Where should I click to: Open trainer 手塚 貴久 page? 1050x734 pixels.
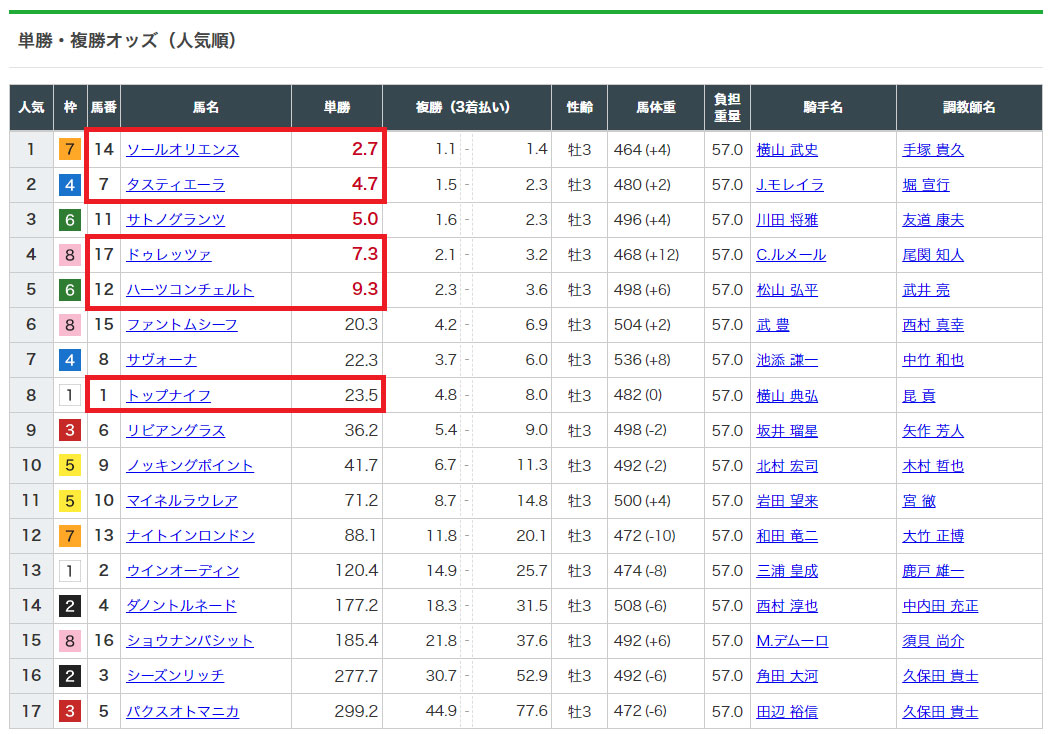933,150
